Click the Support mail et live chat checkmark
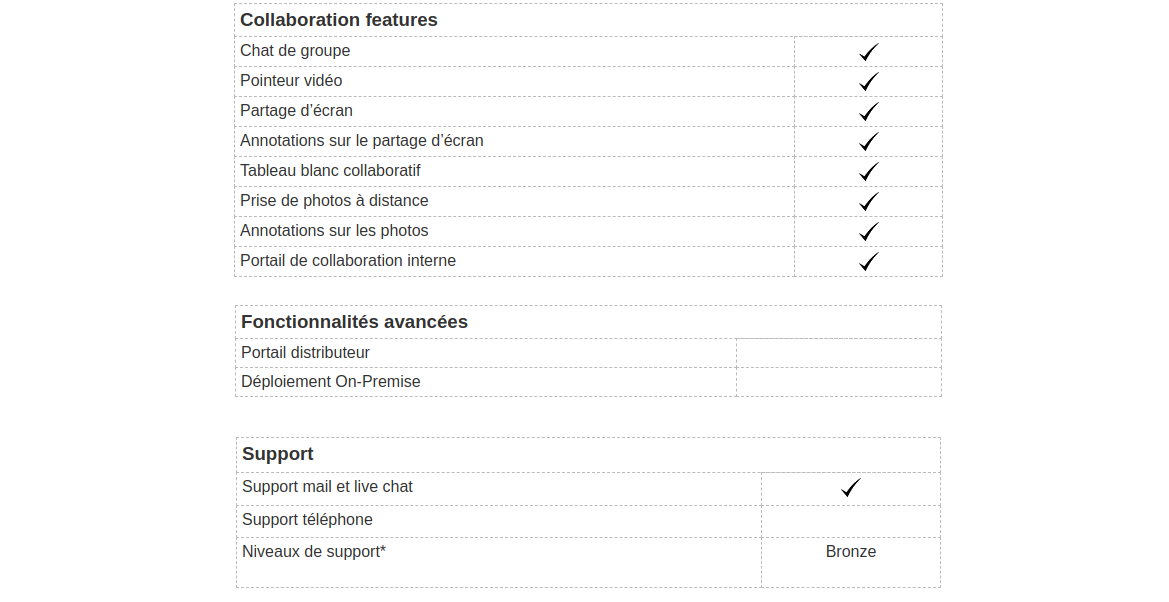 (x=851, y=488)
